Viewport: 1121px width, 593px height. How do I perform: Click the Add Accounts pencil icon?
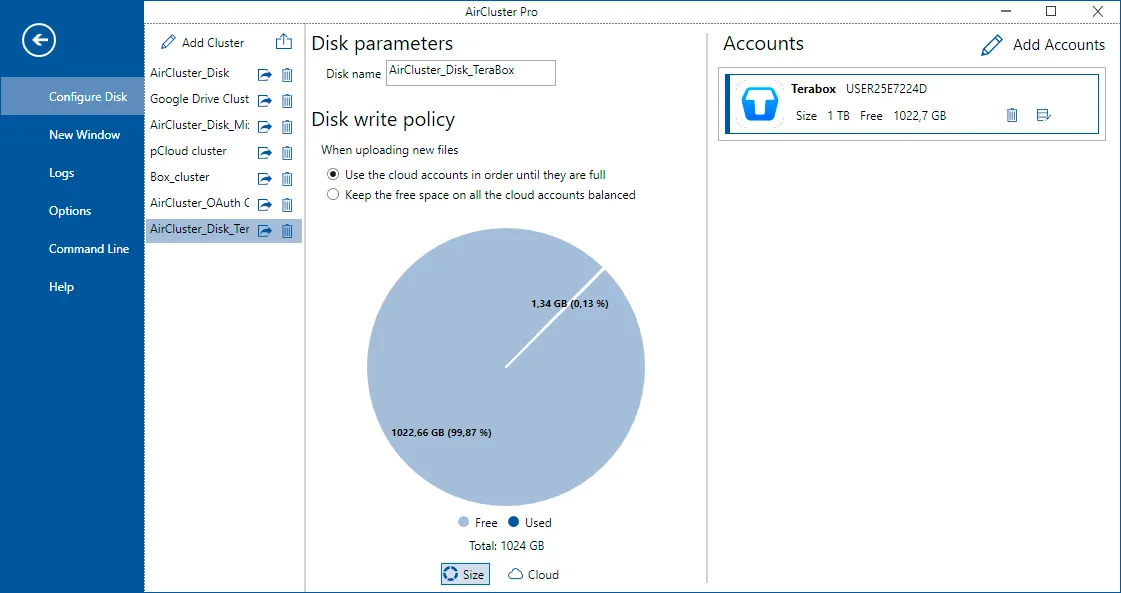pyautogui.click(x=992, y=45)
